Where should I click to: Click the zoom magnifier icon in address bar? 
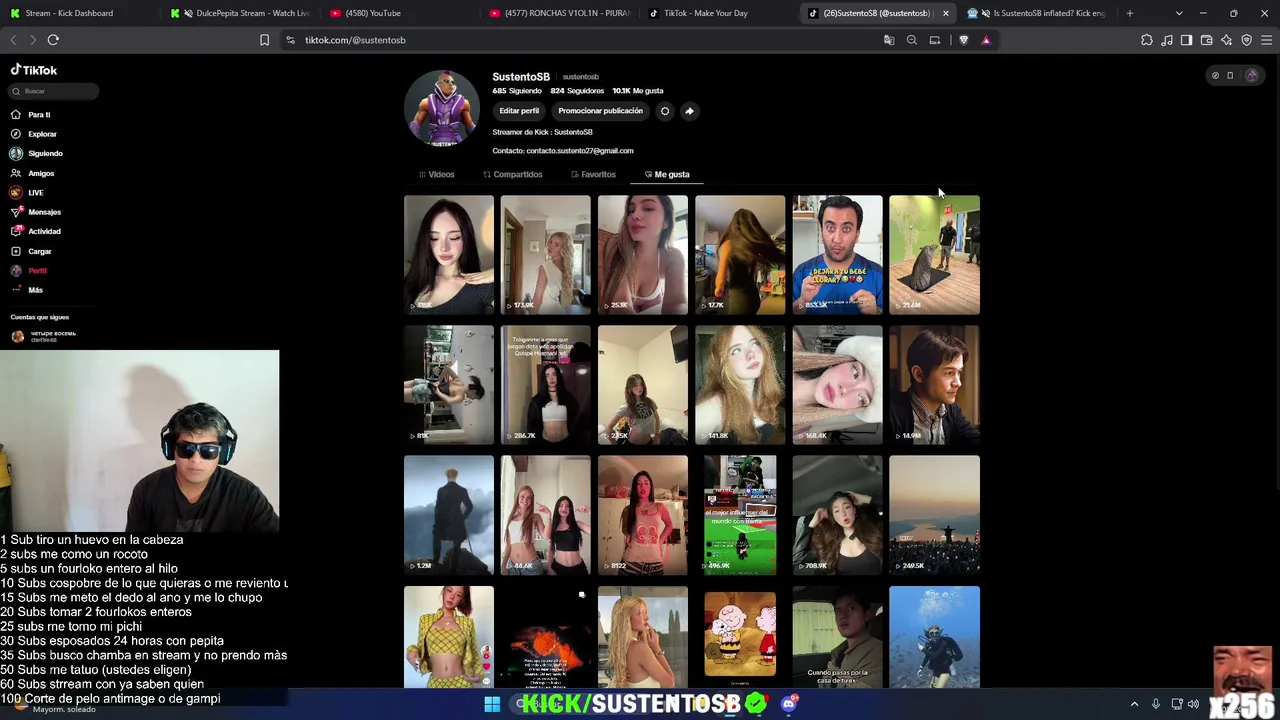point(912,40)
